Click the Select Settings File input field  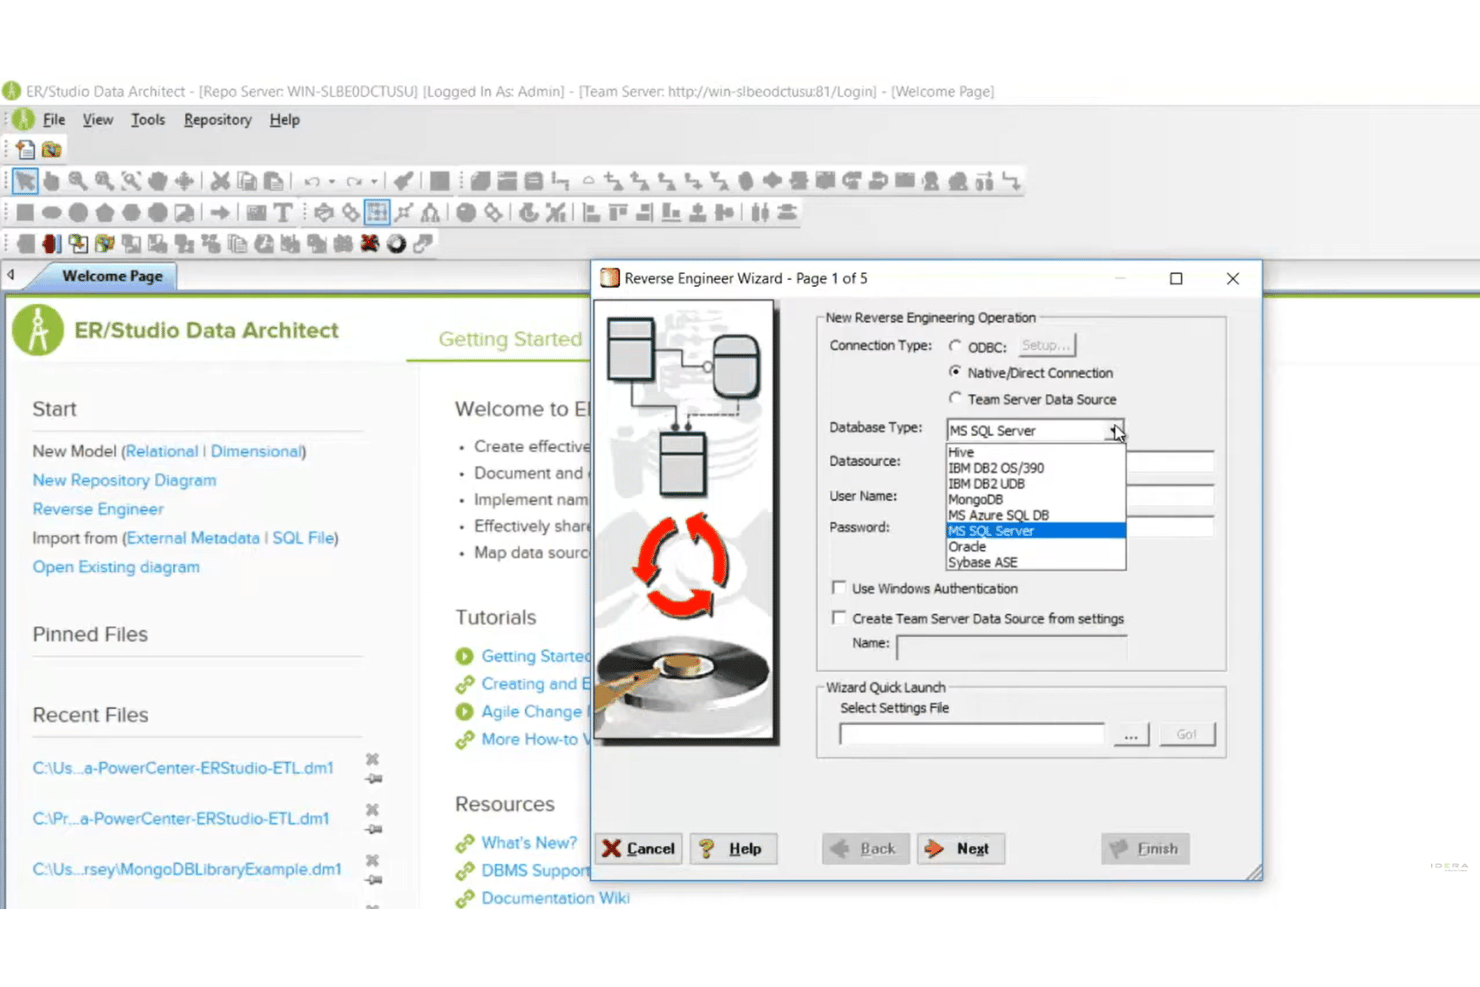[972, 735]
